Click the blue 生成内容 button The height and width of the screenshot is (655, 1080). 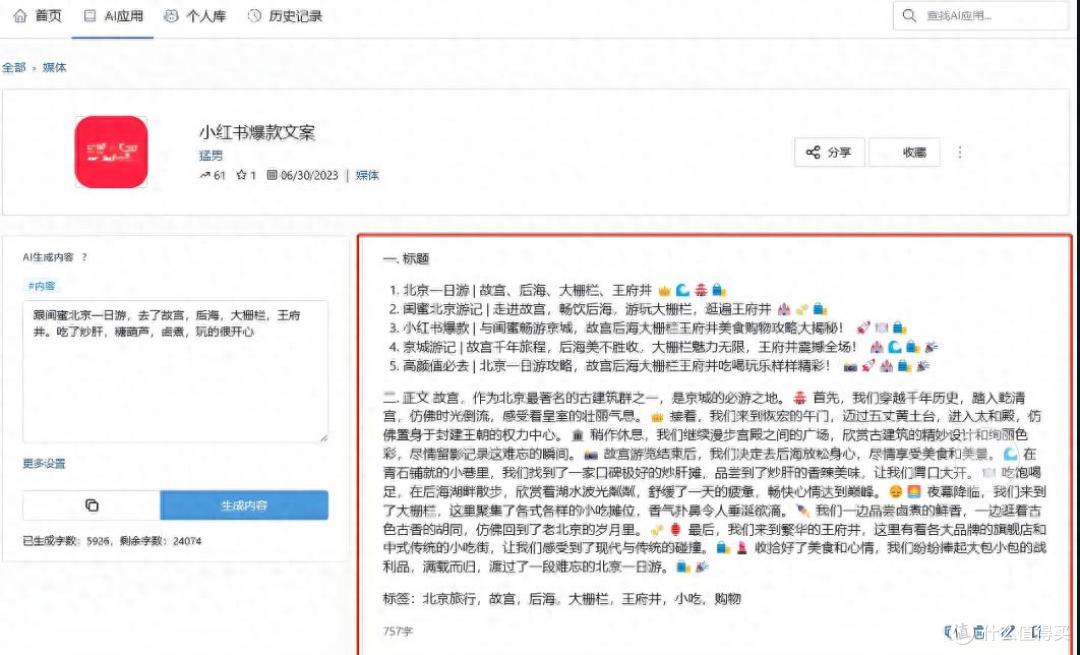coord(244,506)
